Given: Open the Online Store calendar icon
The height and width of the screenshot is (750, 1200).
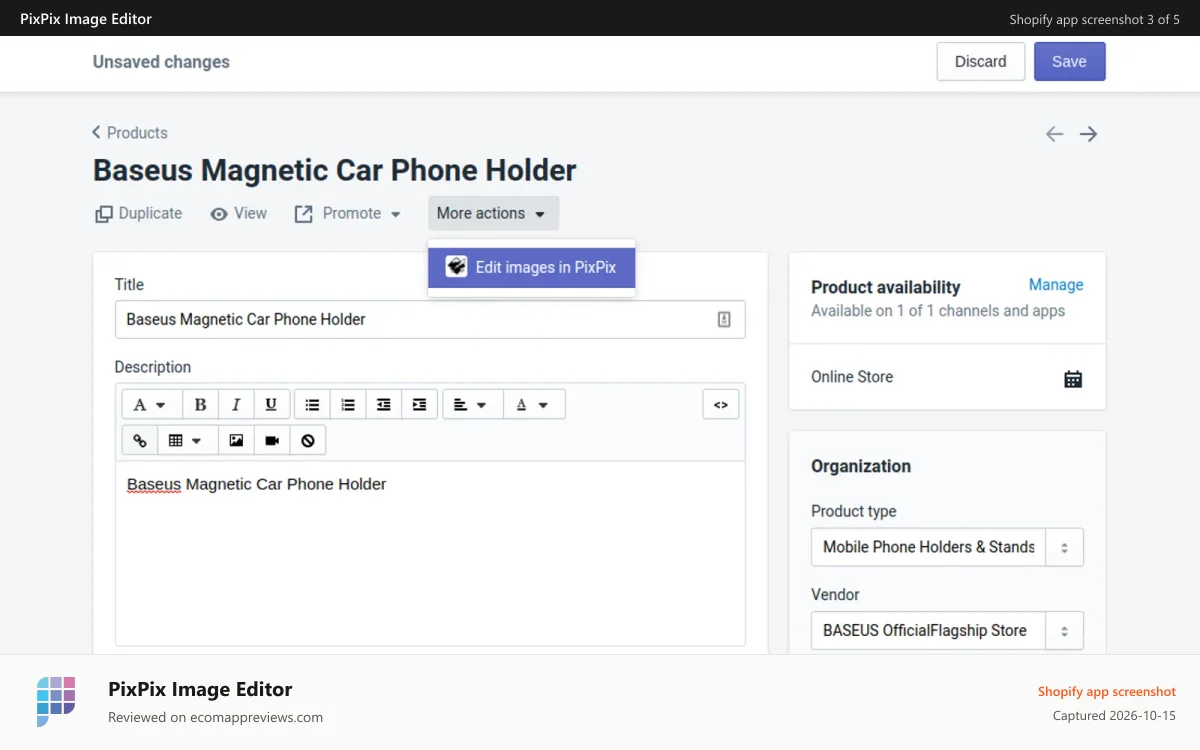Looking at the screenshot, I should 1073,378.
